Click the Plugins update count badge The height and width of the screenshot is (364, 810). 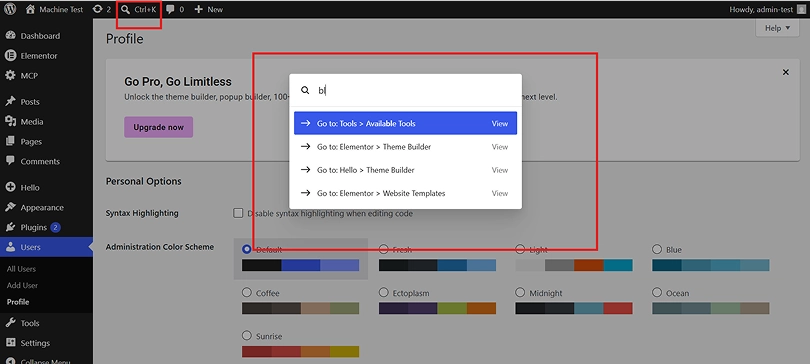click(x=56, y=227)
